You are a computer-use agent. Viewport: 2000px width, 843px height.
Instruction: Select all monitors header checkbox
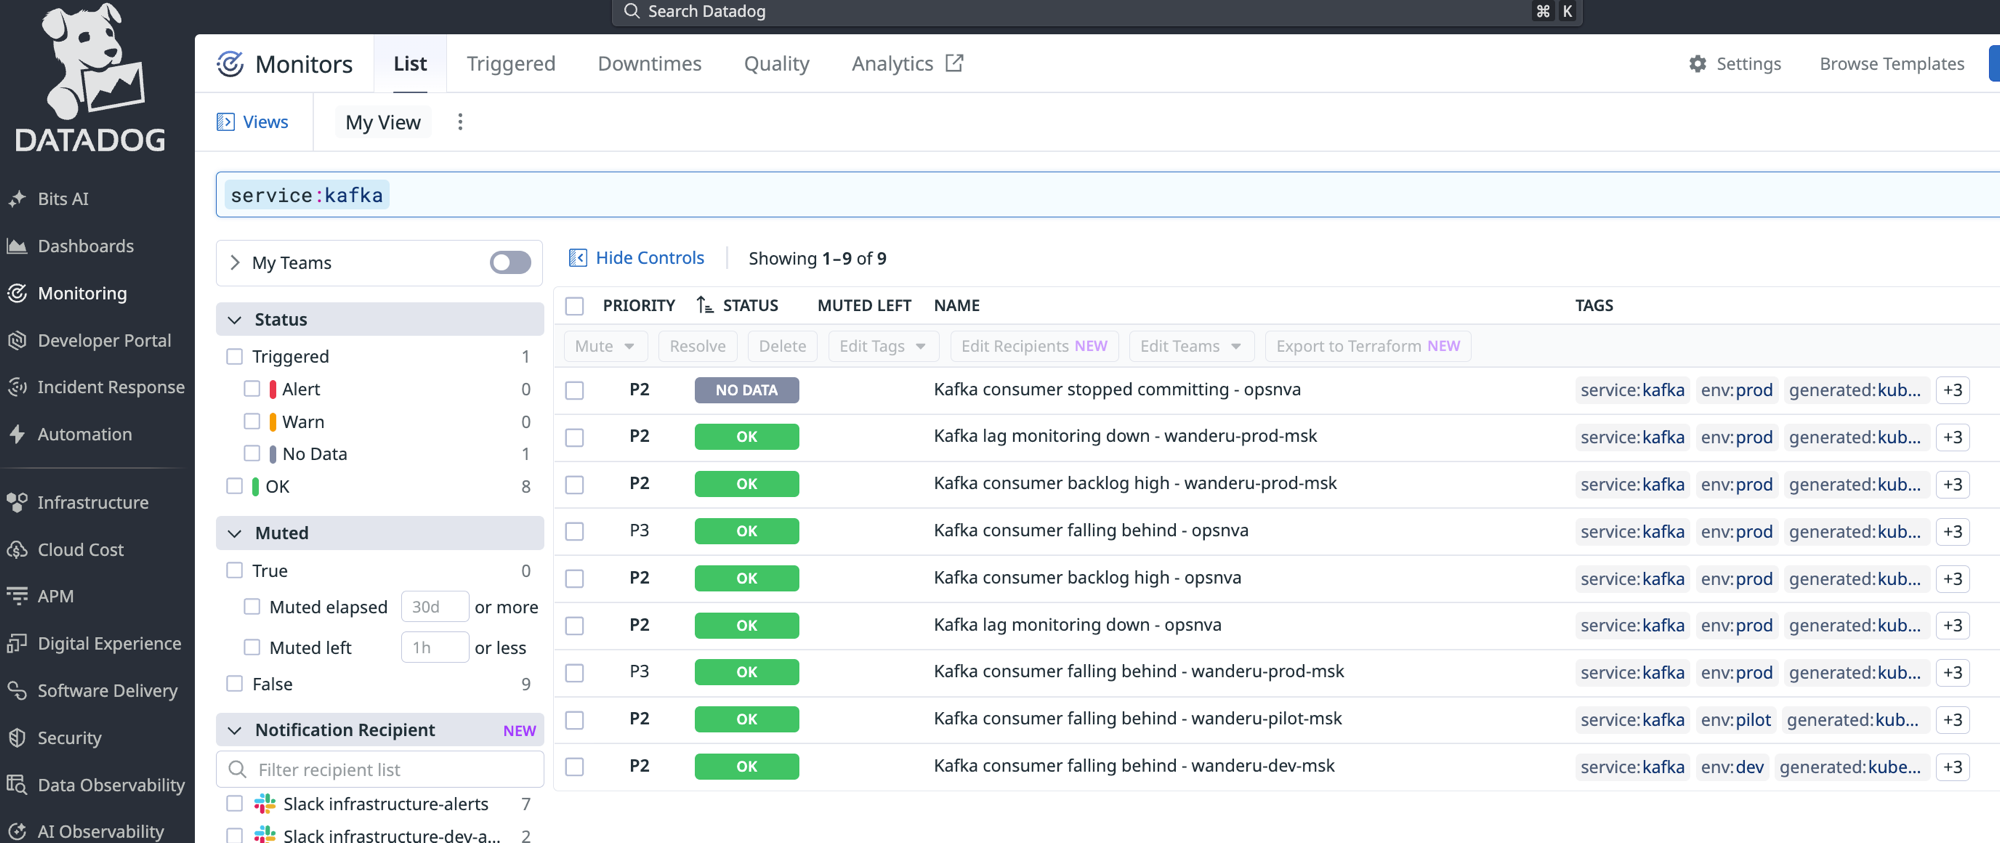point(575,306)
